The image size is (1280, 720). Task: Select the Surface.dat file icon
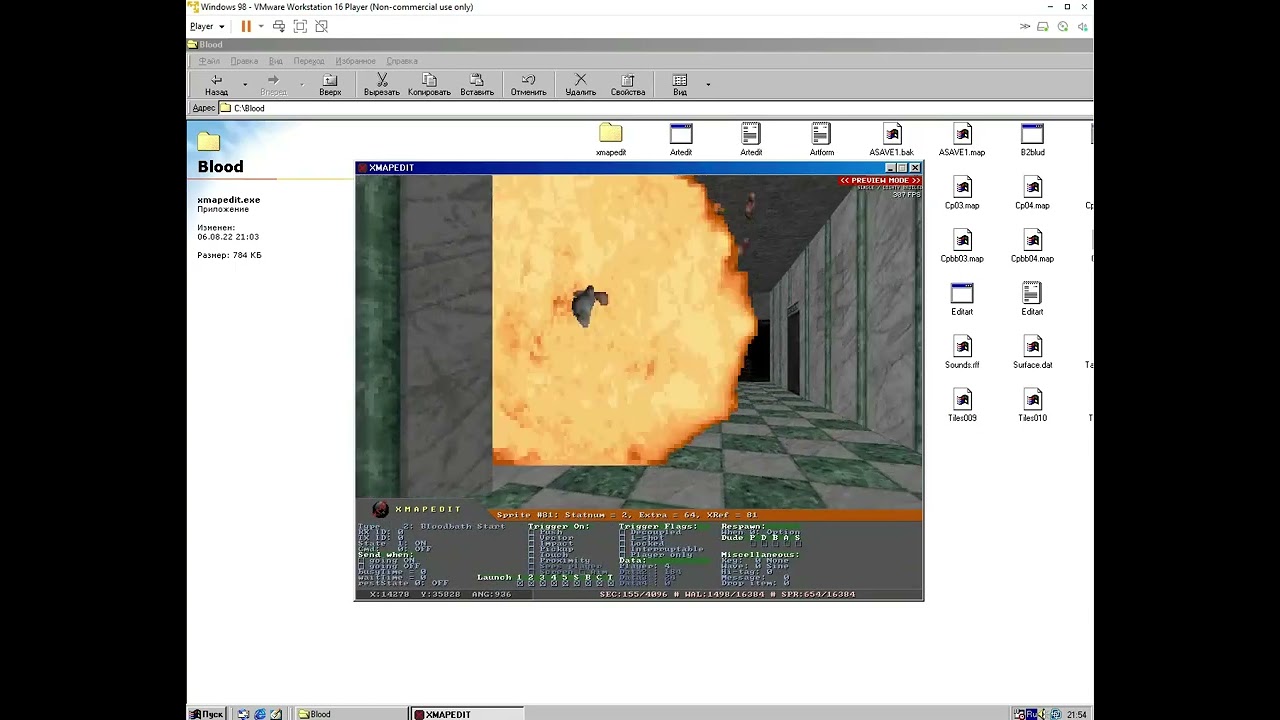[x=1032, y=346]
